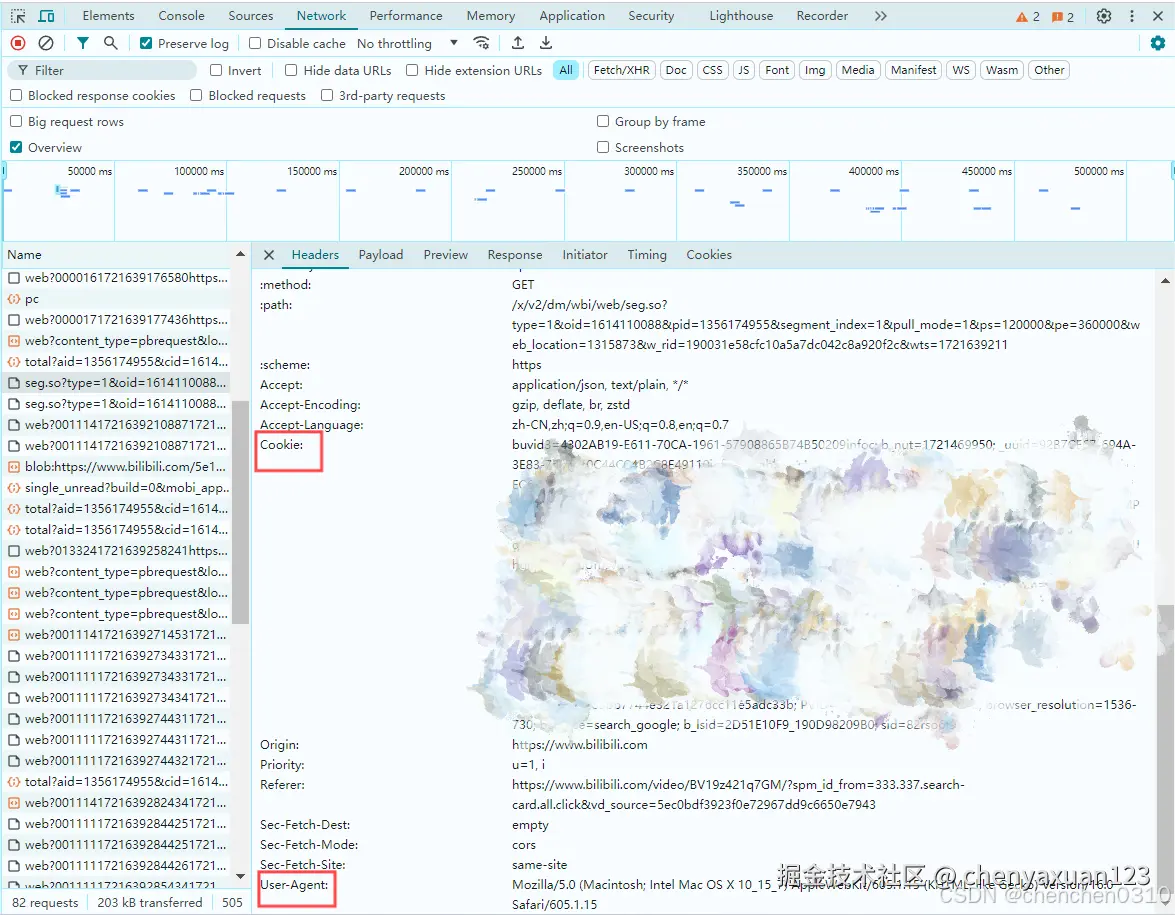
Task: Enable Hide extension URLs checkbox
Action: tap(412, 70)
